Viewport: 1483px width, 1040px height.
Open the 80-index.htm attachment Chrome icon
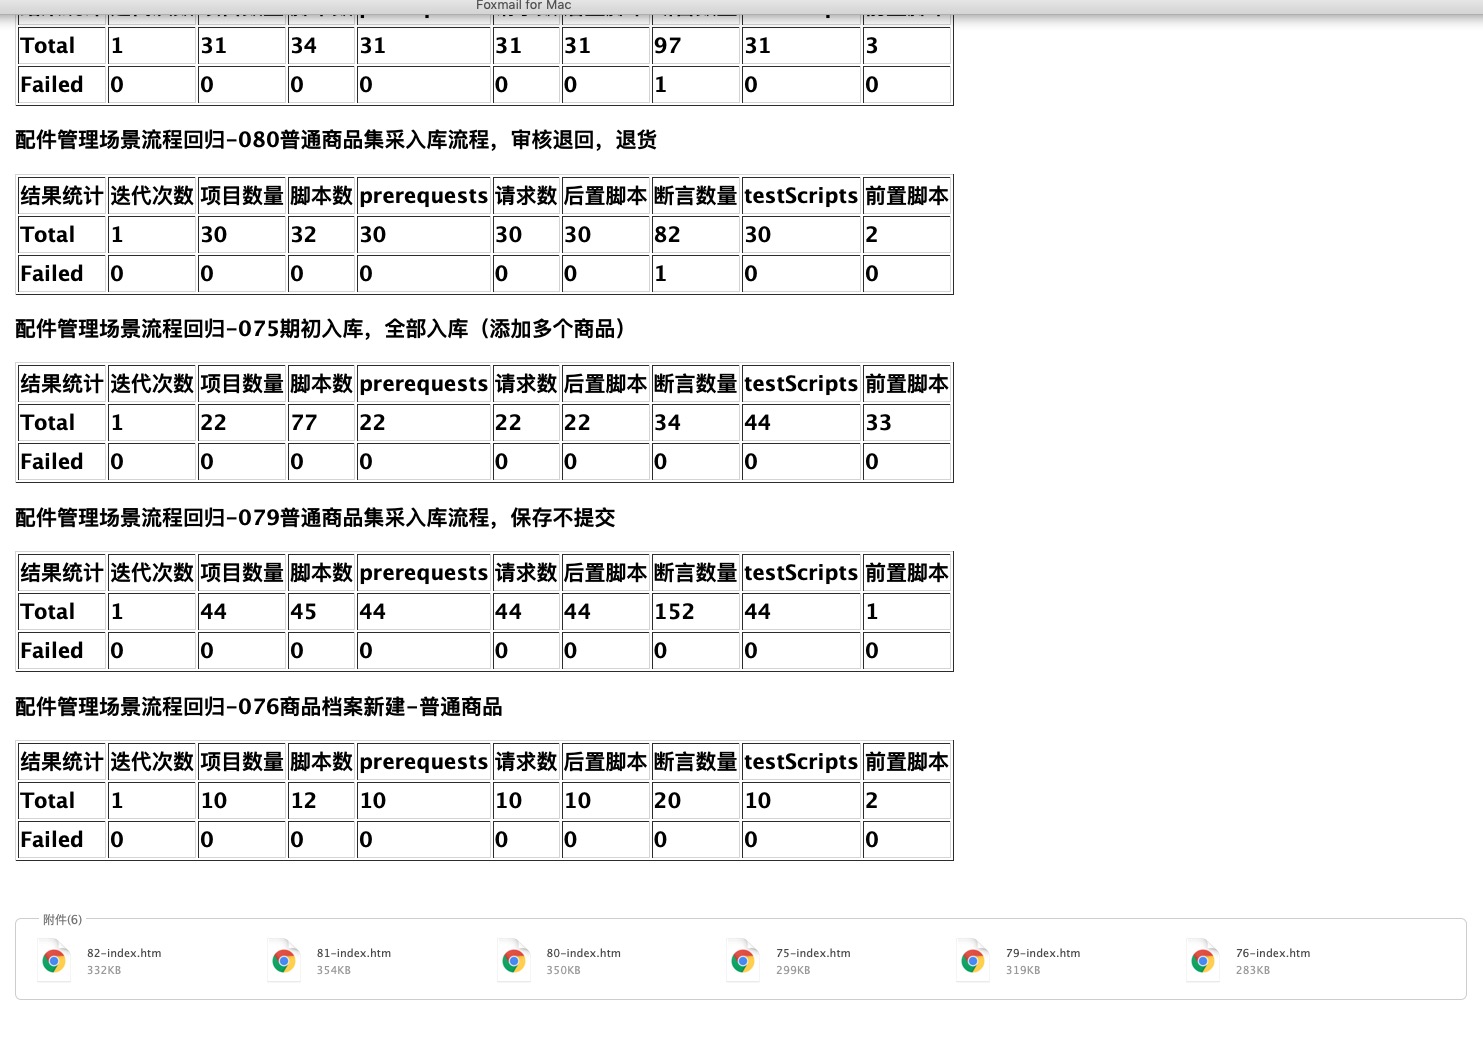coord(514,961)
